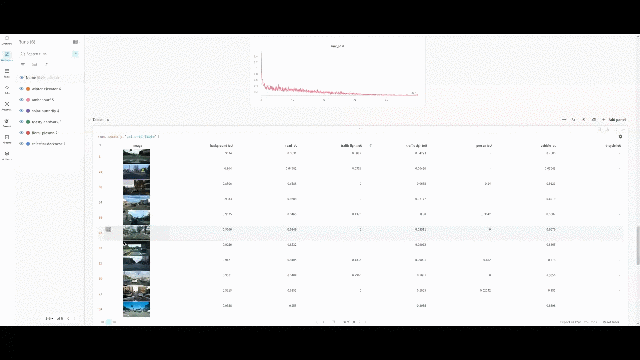Click the table panel's vertical scrollbar
The height and width of the screenshot is (360, 640).
pyautogui.click(x=638, y=246)
